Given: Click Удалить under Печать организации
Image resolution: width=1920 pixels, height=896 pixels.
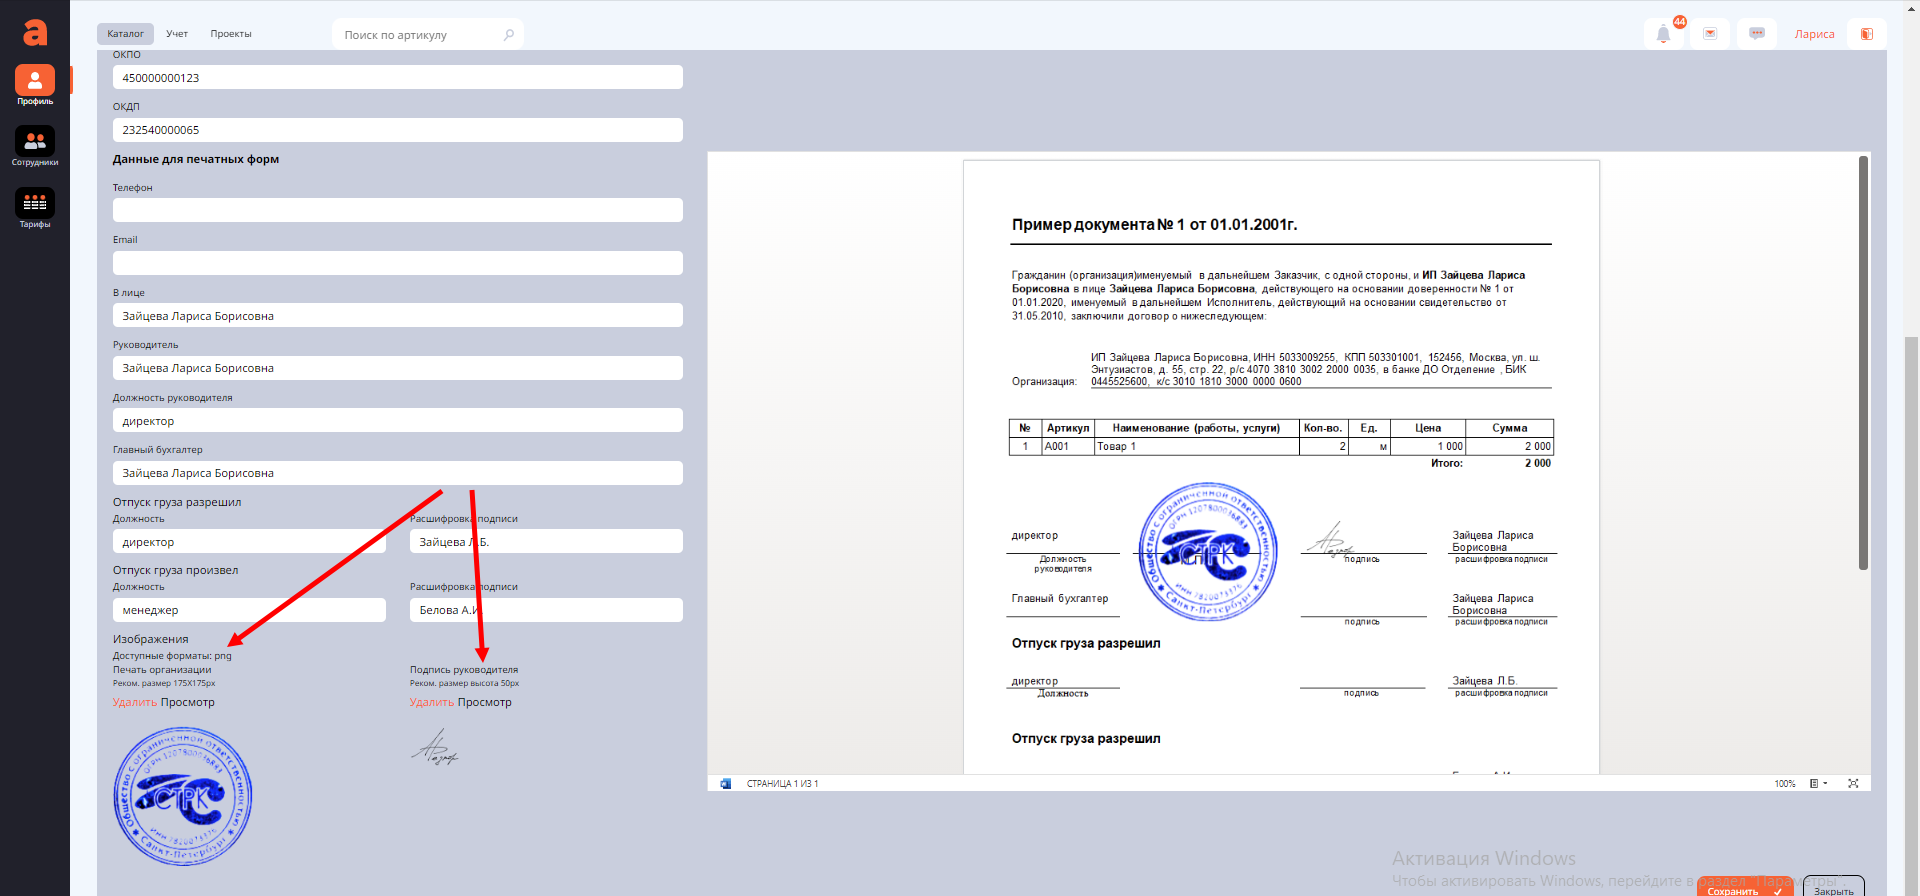Looking at the screenshot, I should point(135,702).
